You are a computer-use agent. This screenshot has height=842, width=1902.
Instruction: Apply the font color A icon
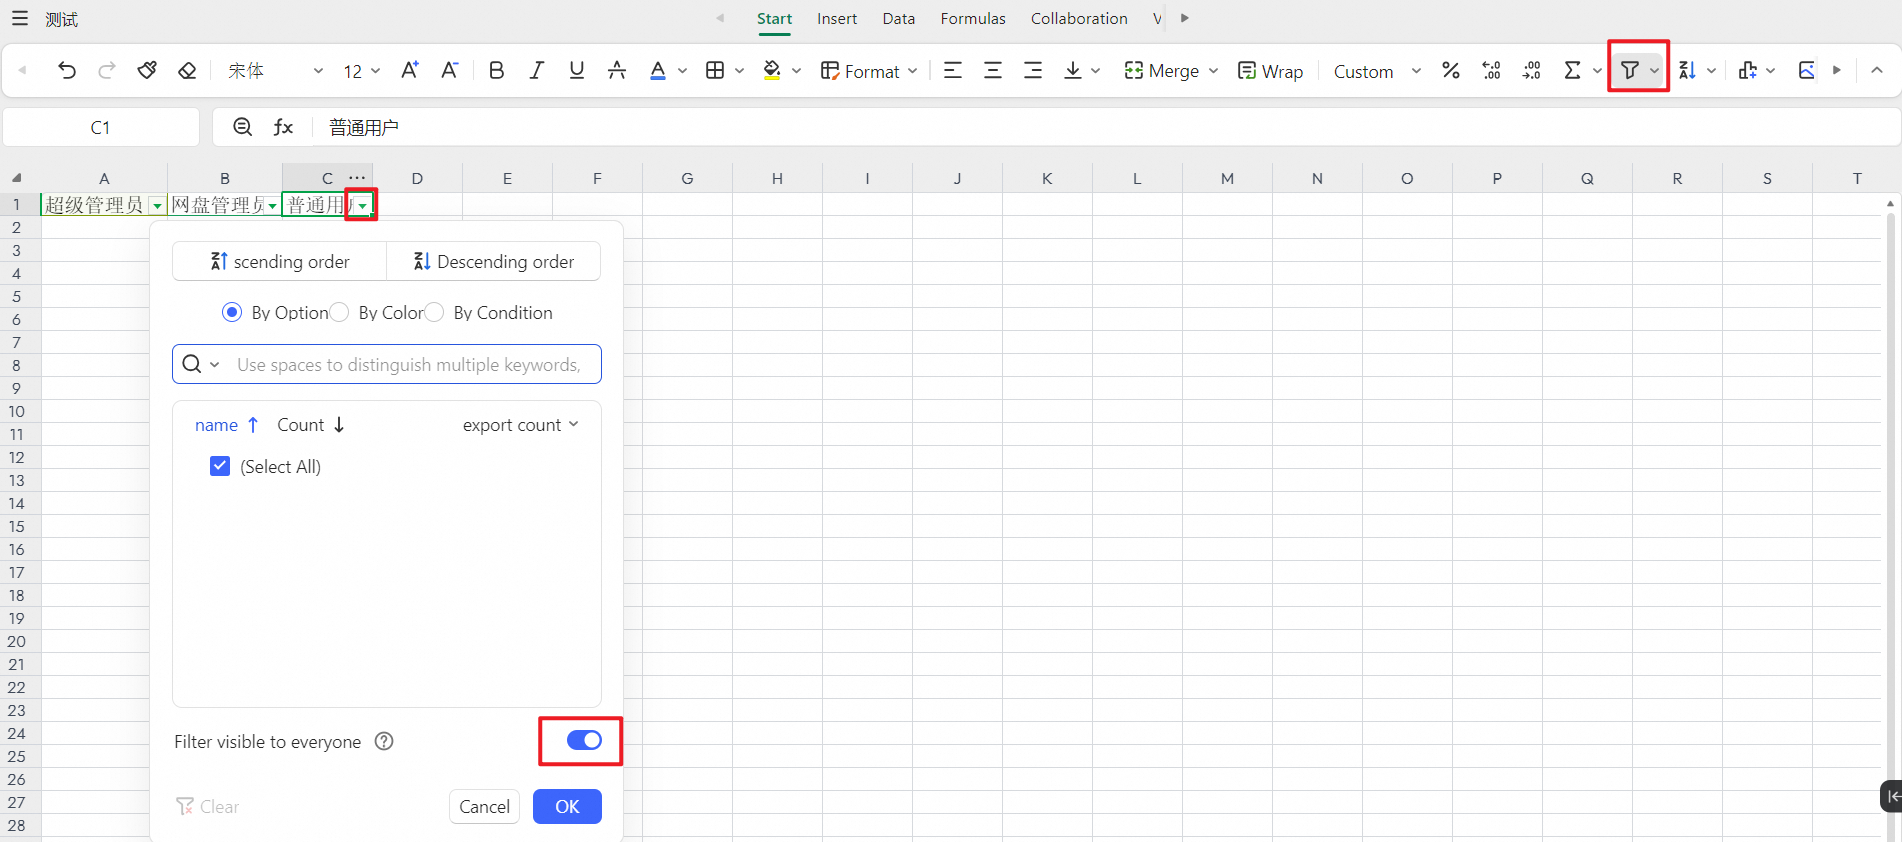click(657, 70)
